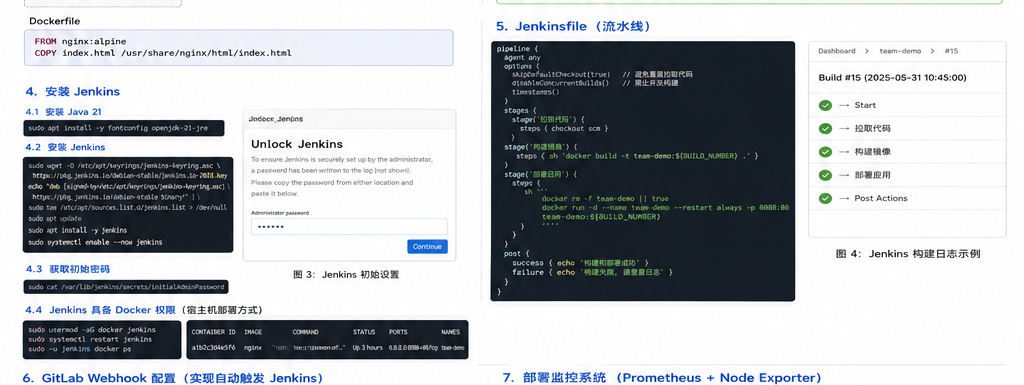Click the green check icon beside 部署应用
This screenshot has width=1024, height=385.
[825, 175]
